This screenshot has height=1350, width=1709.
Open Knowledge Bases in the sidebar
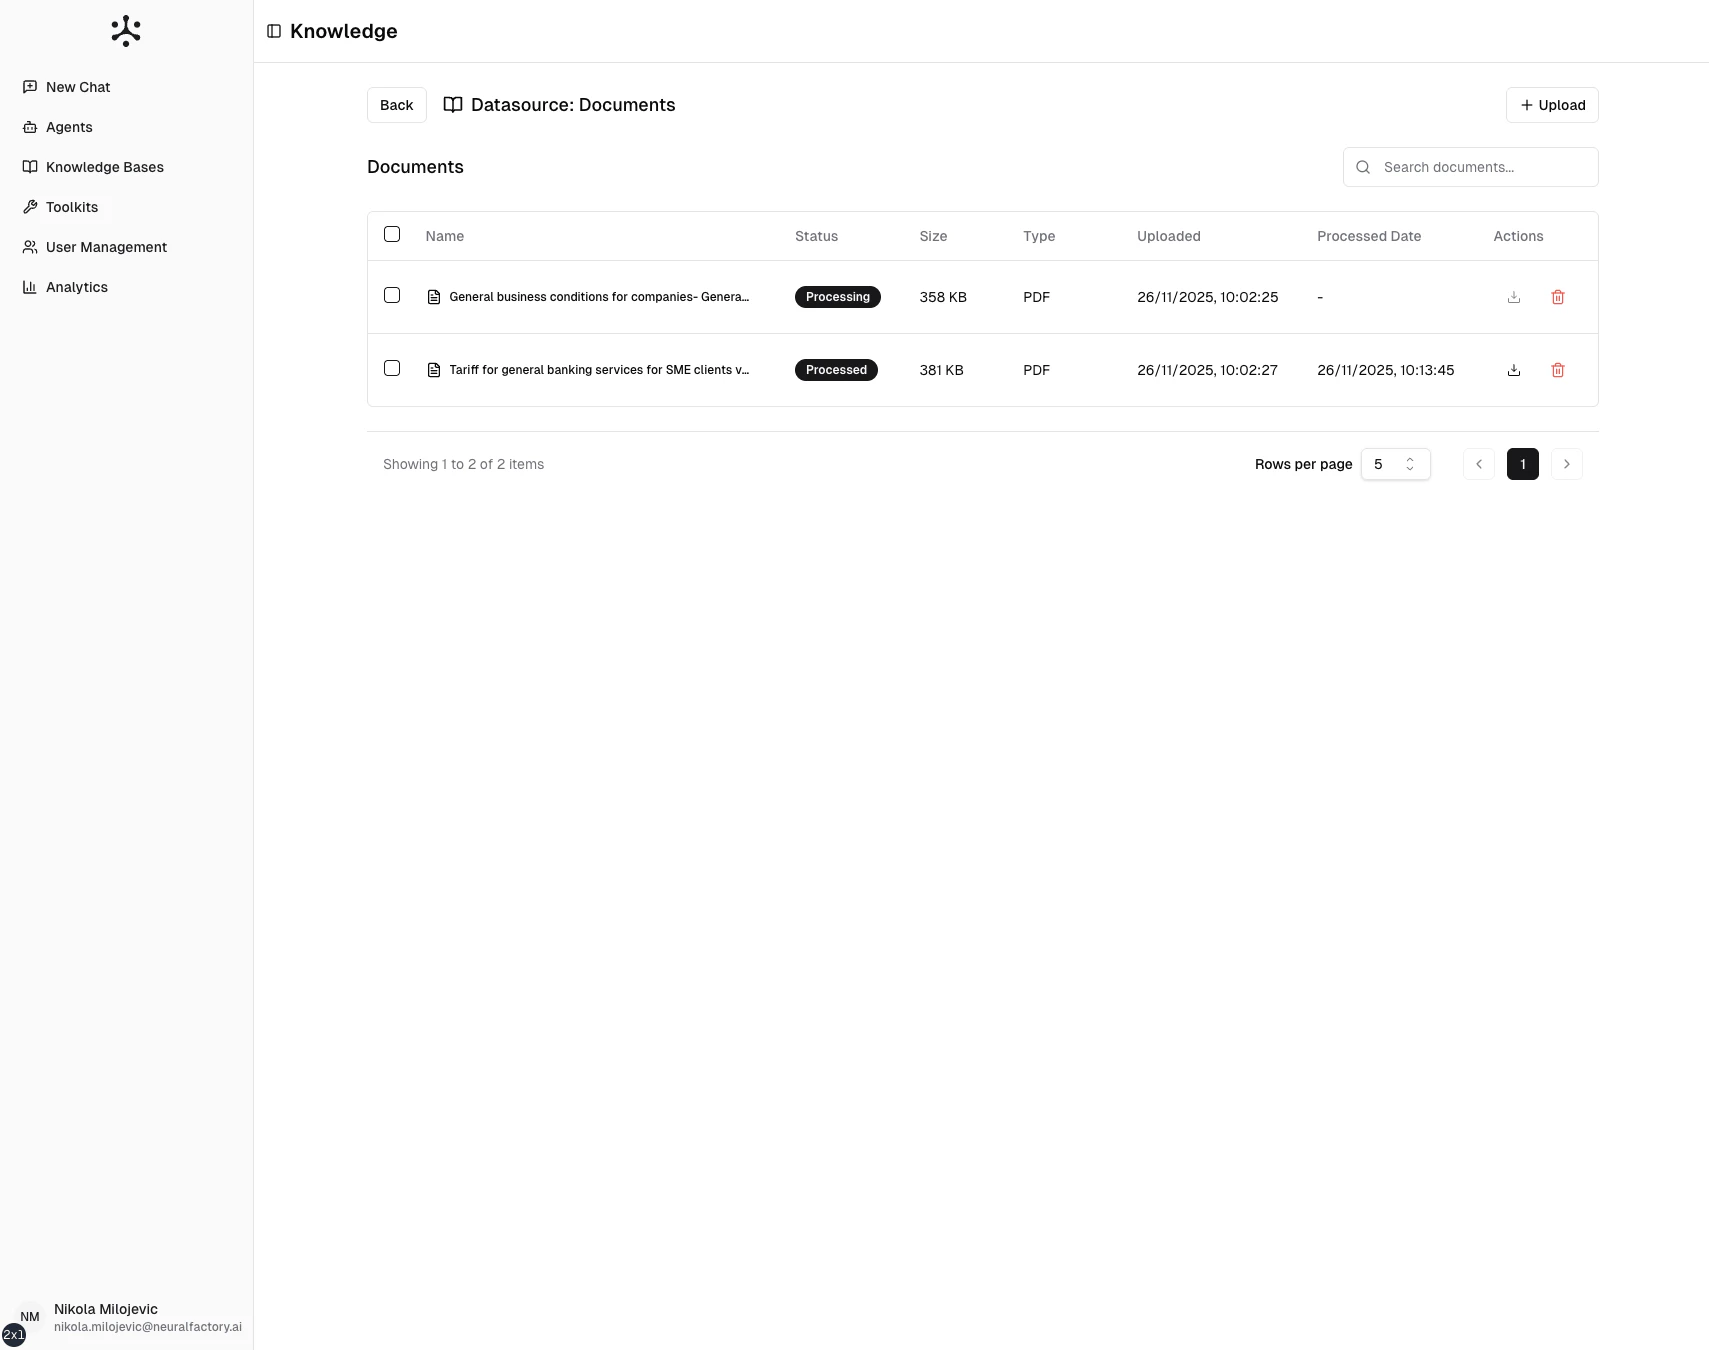(x=126, y=167)
